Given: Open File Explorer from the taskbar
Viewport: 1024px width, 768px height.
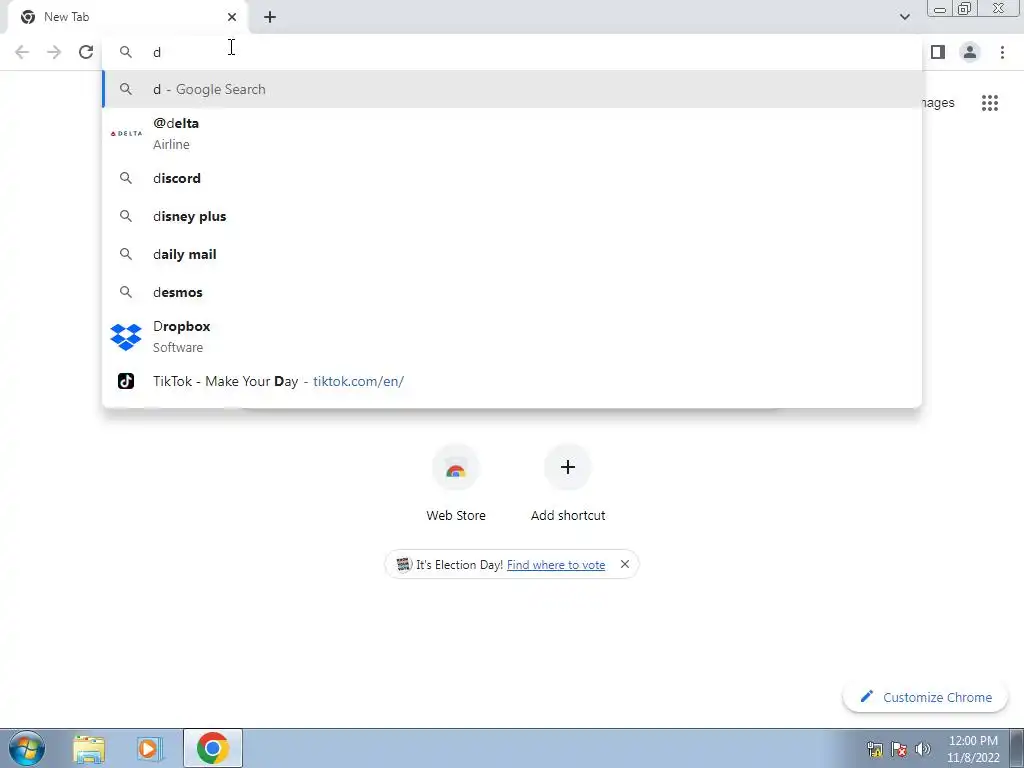Looking at the screenshot, I should tap(89, 749).
